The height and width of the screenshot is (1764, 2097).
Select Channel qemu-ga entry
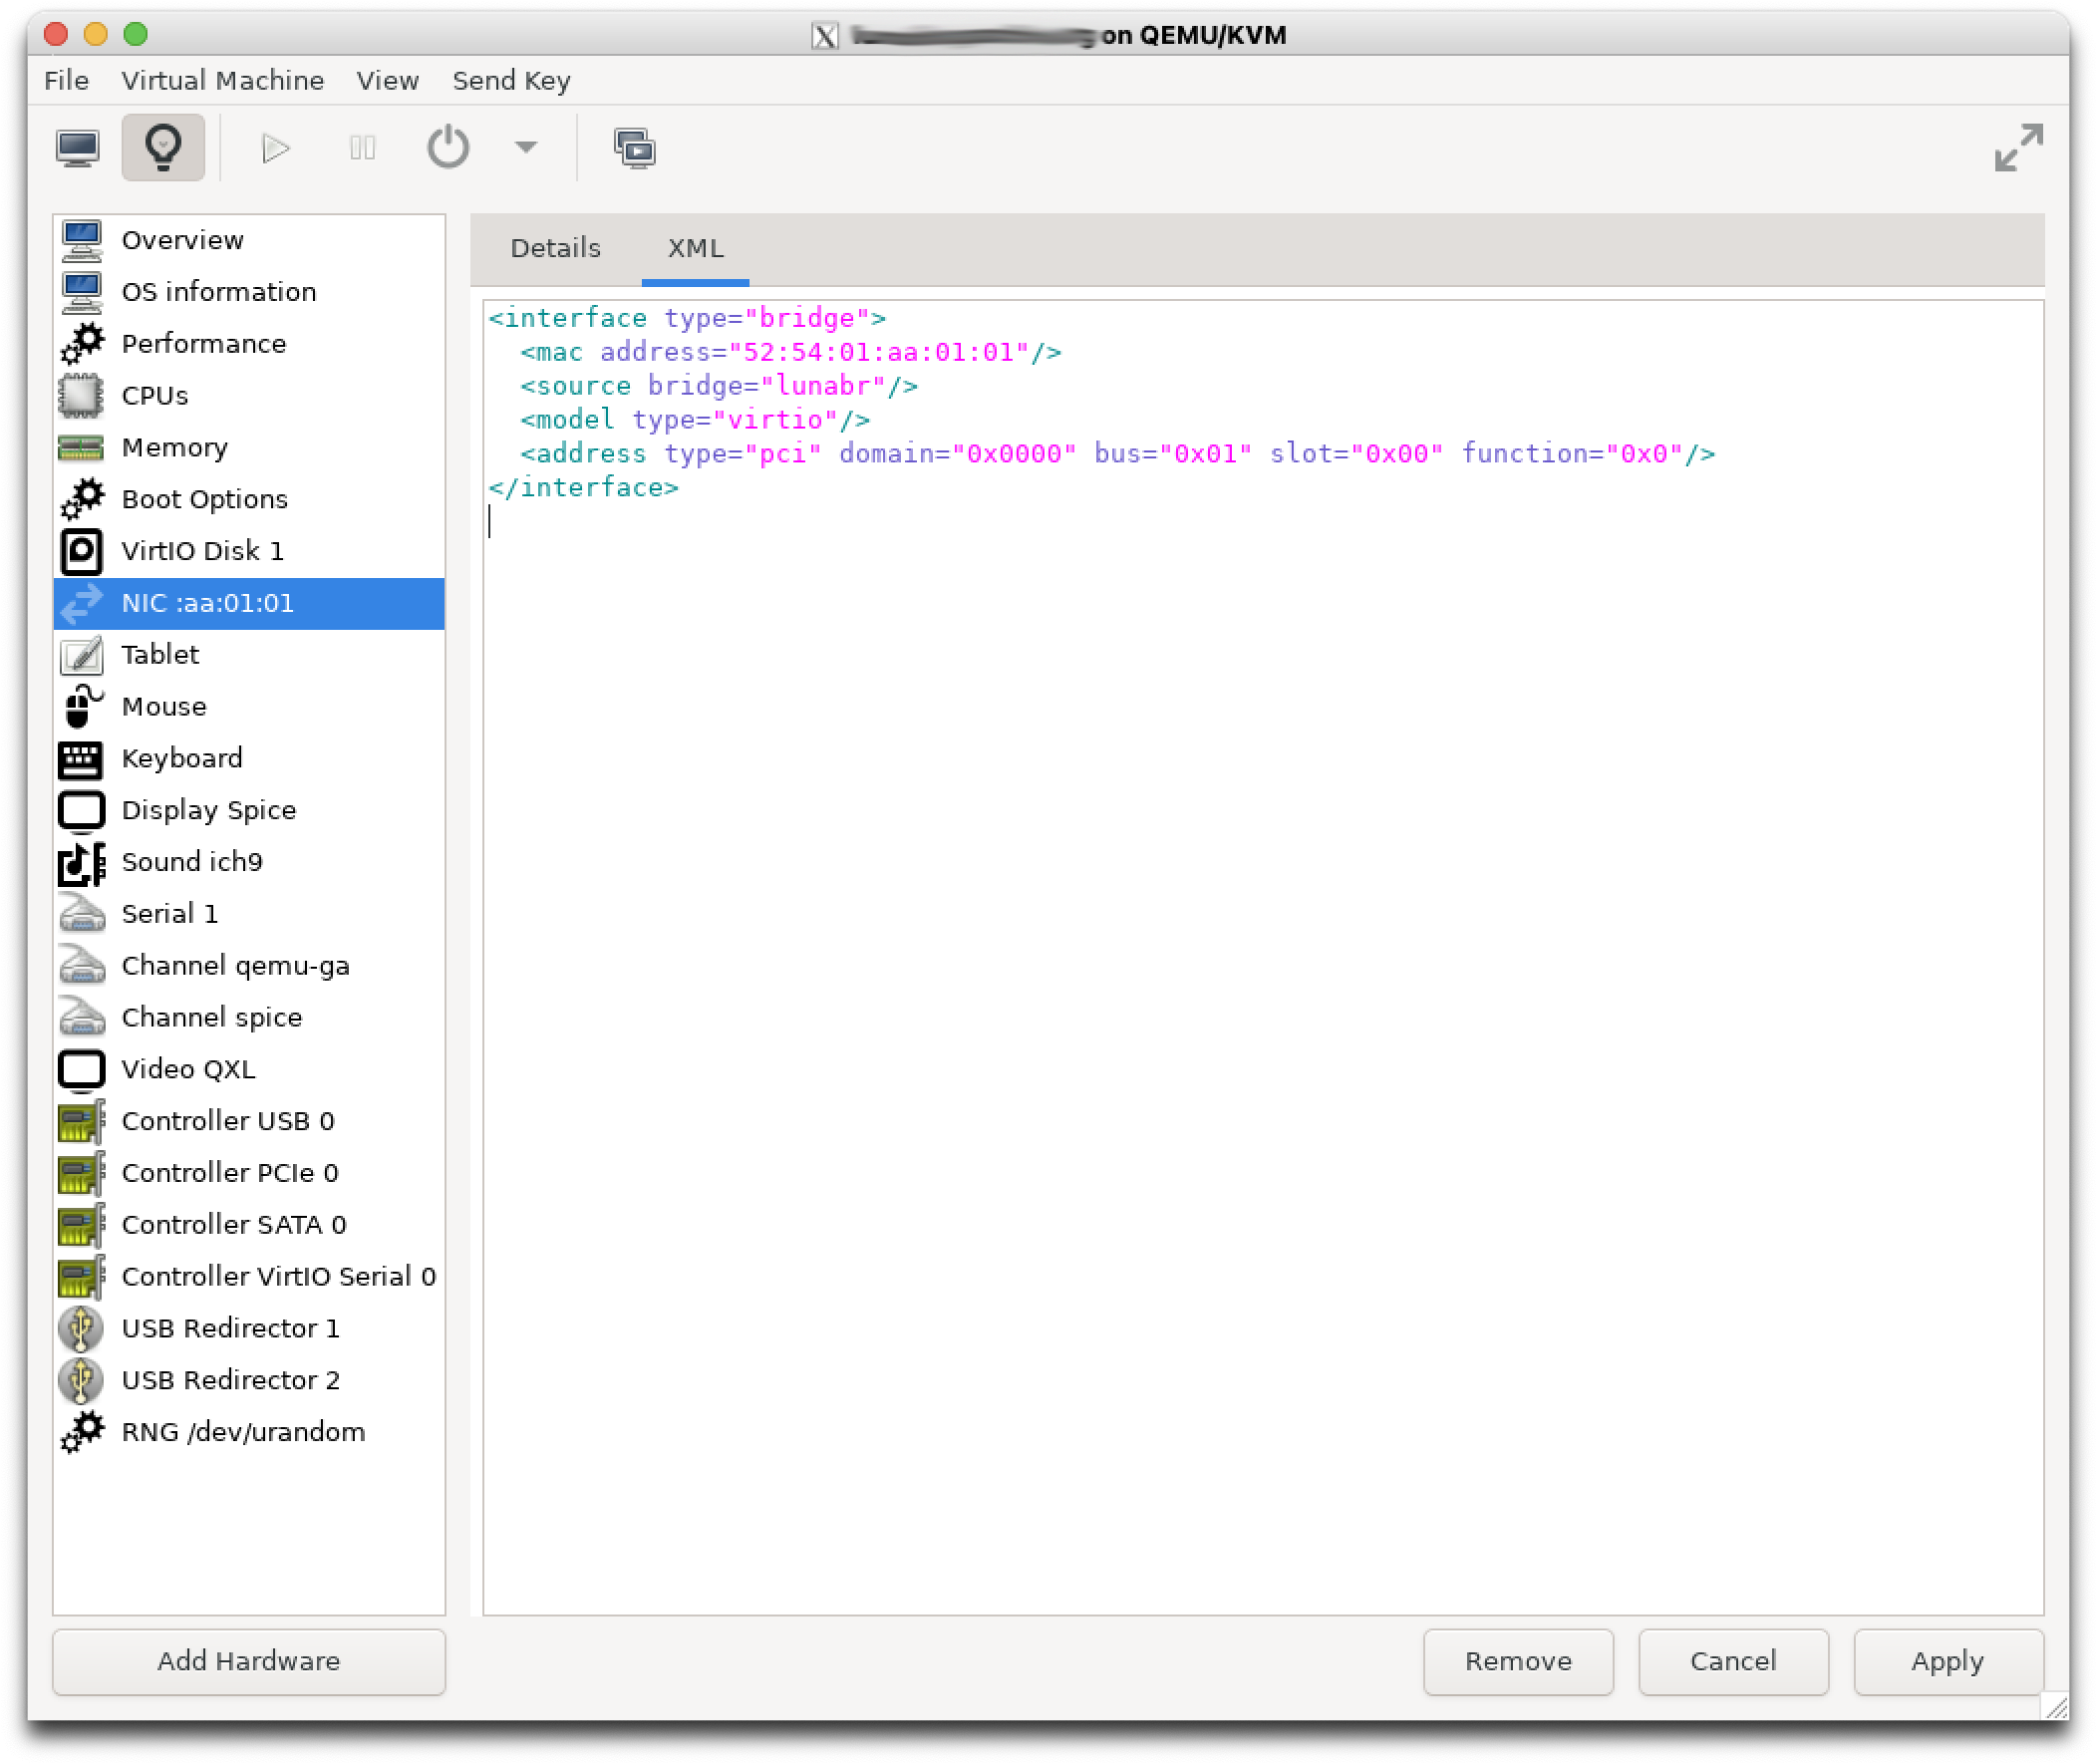pos(250,966)
